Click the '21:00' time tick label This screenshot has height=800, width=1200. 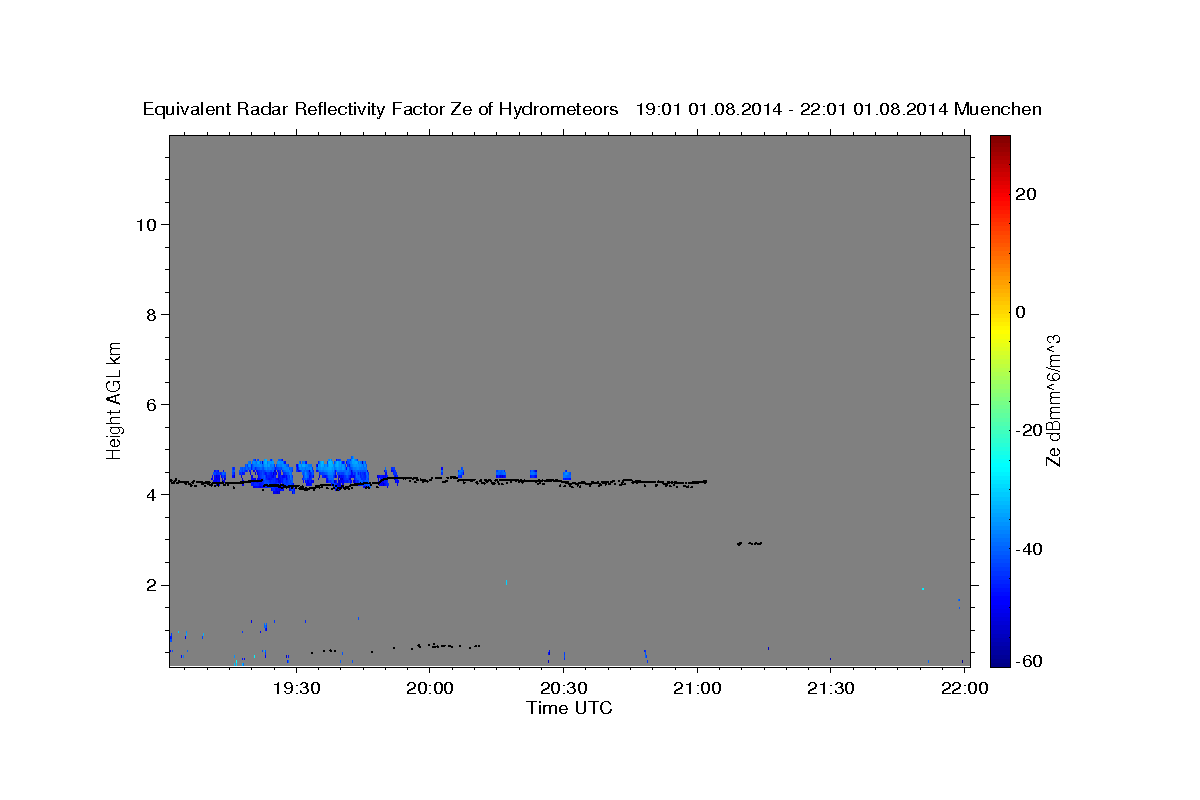pos(697,688)
